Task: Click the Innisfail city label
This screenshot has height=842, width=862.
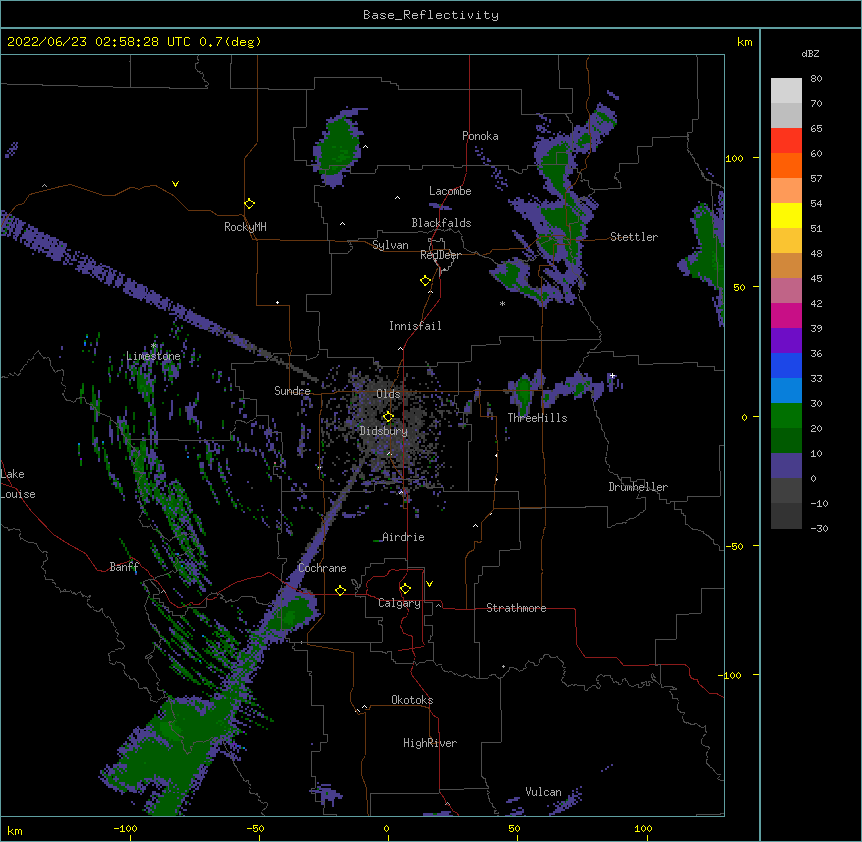Action: (x=415, y=326)
